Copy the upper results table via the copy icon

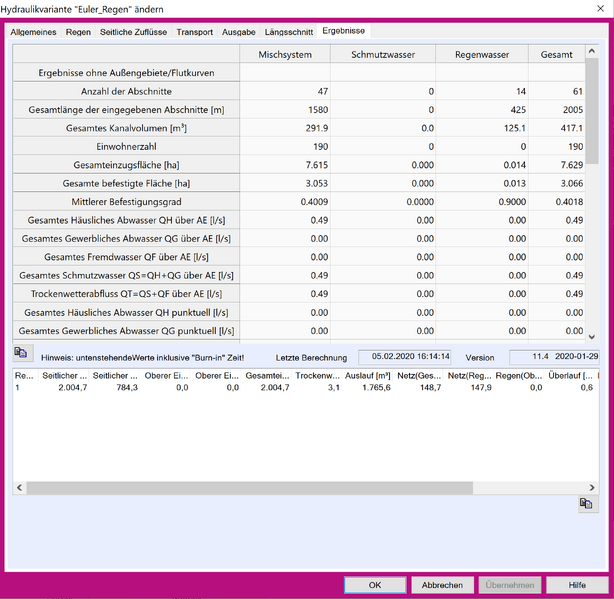(21, 353)
